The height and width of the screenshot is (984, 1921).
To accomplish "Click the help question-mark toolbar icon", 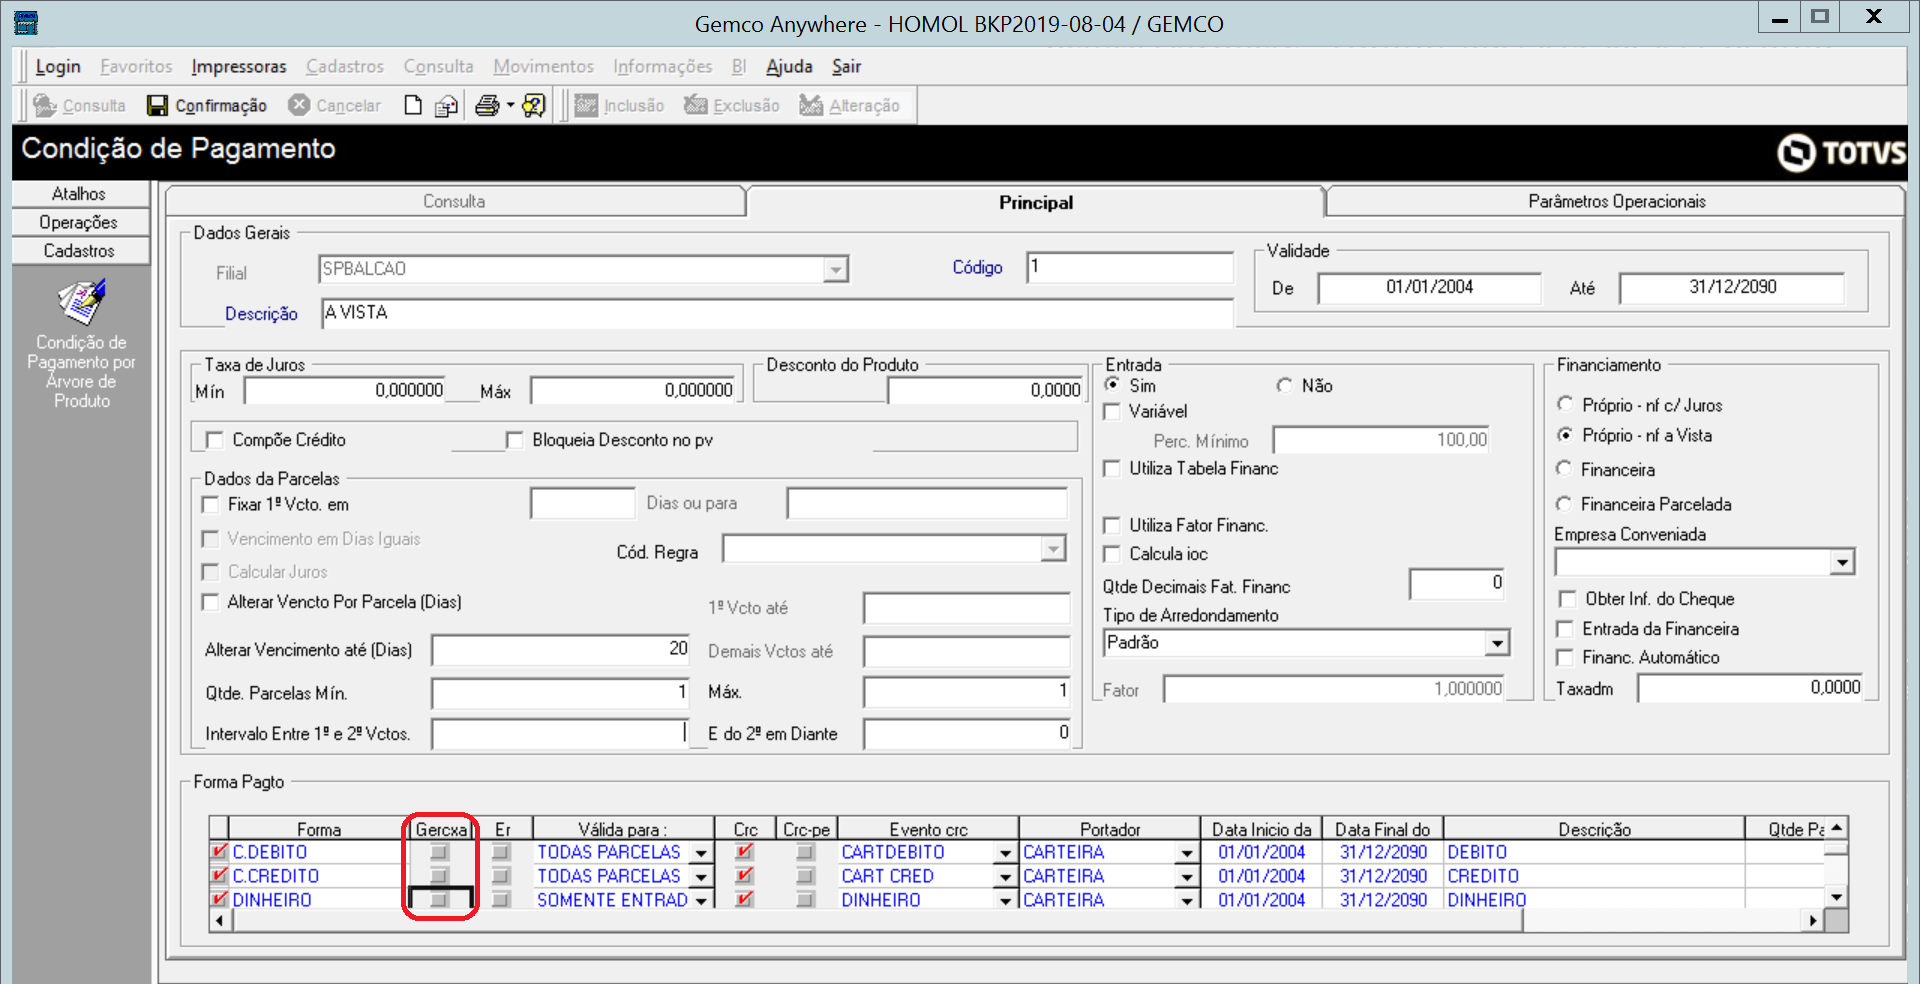I will pyautogui.click(x=534, y=105).
